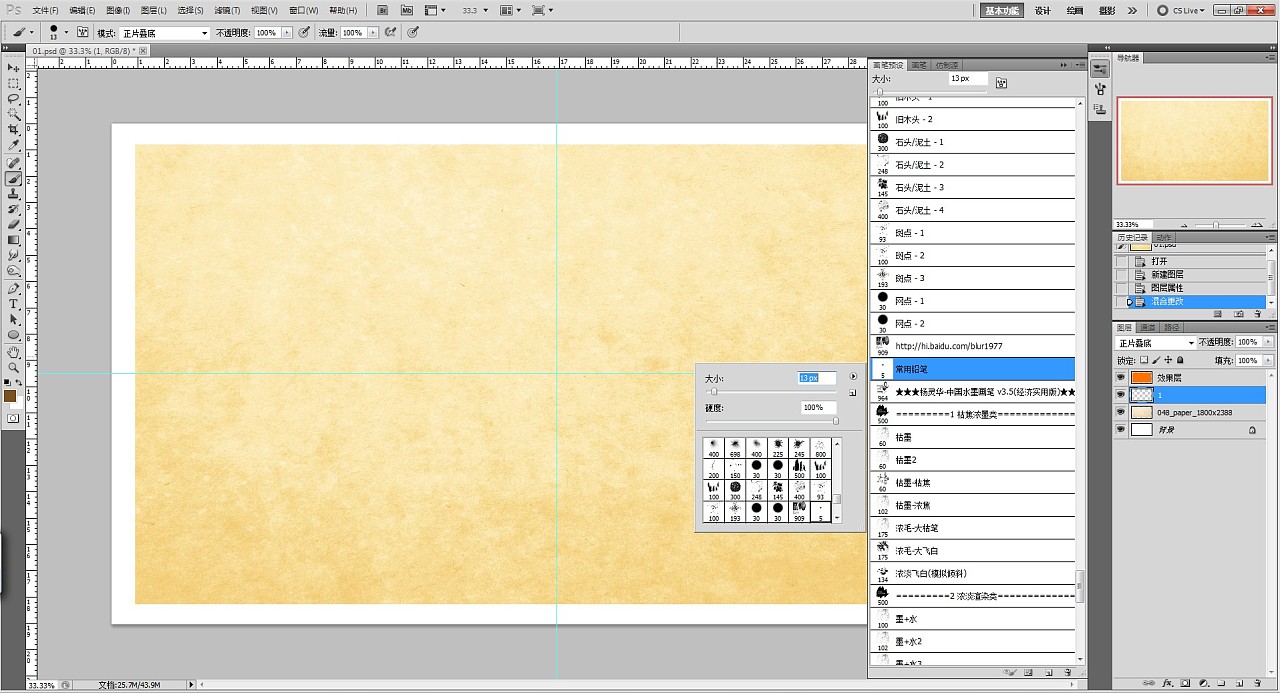Select the Eyedropper tool

click(14, 146)
